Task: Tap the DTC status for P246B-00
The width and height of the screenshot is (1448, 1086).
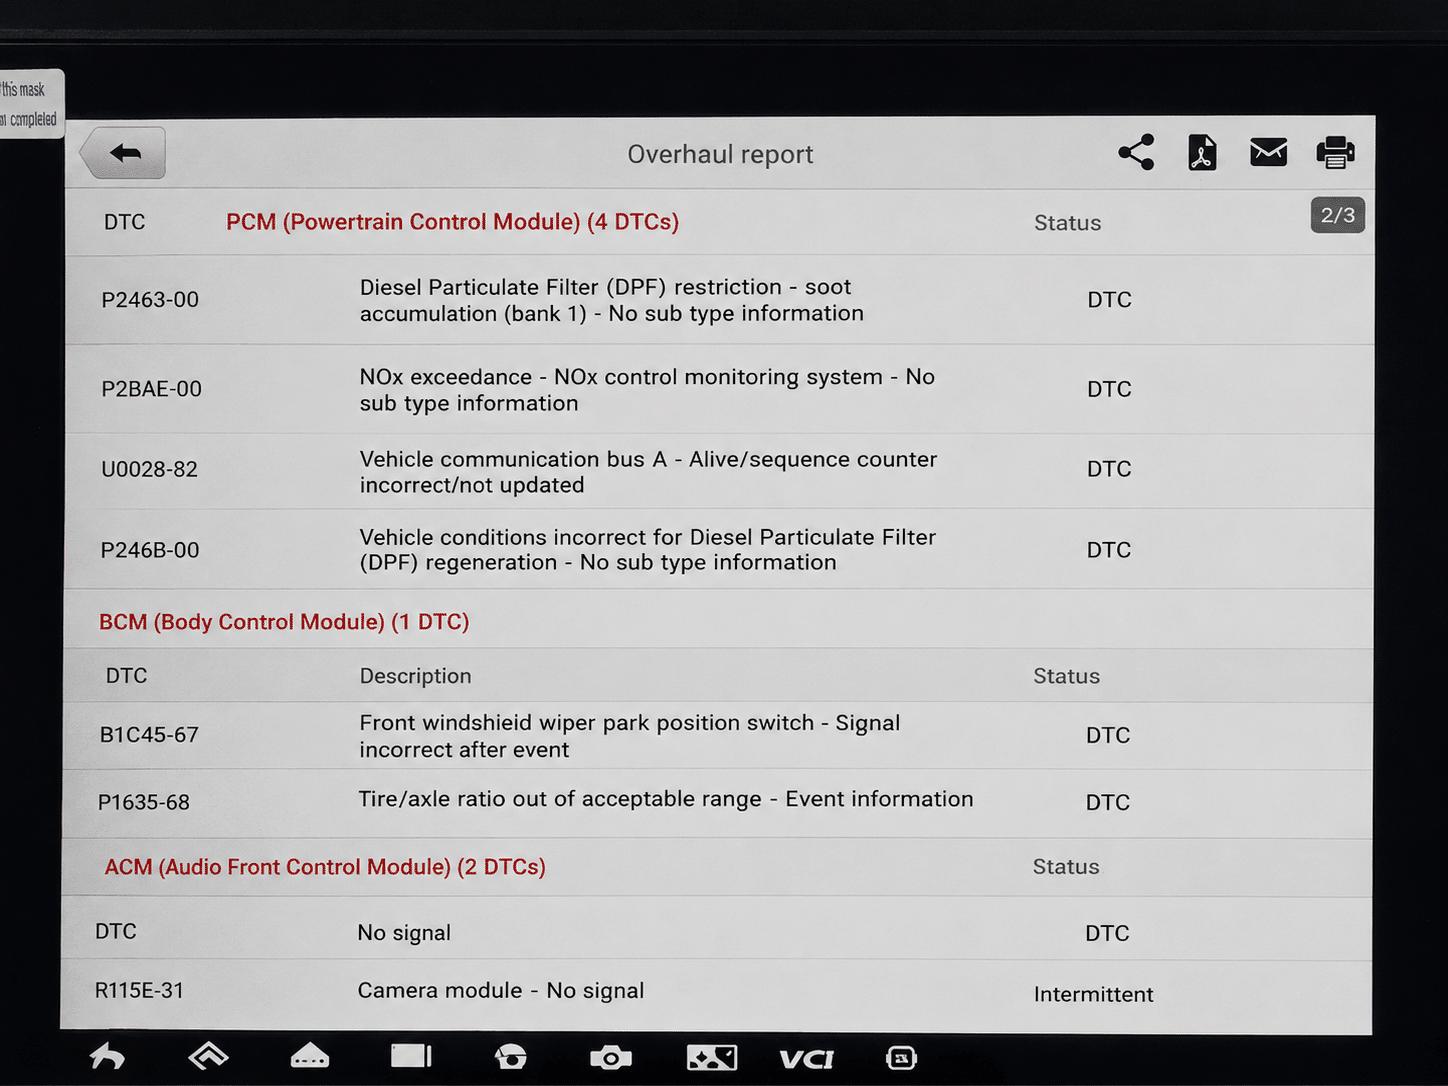Action: [1109, 550]
